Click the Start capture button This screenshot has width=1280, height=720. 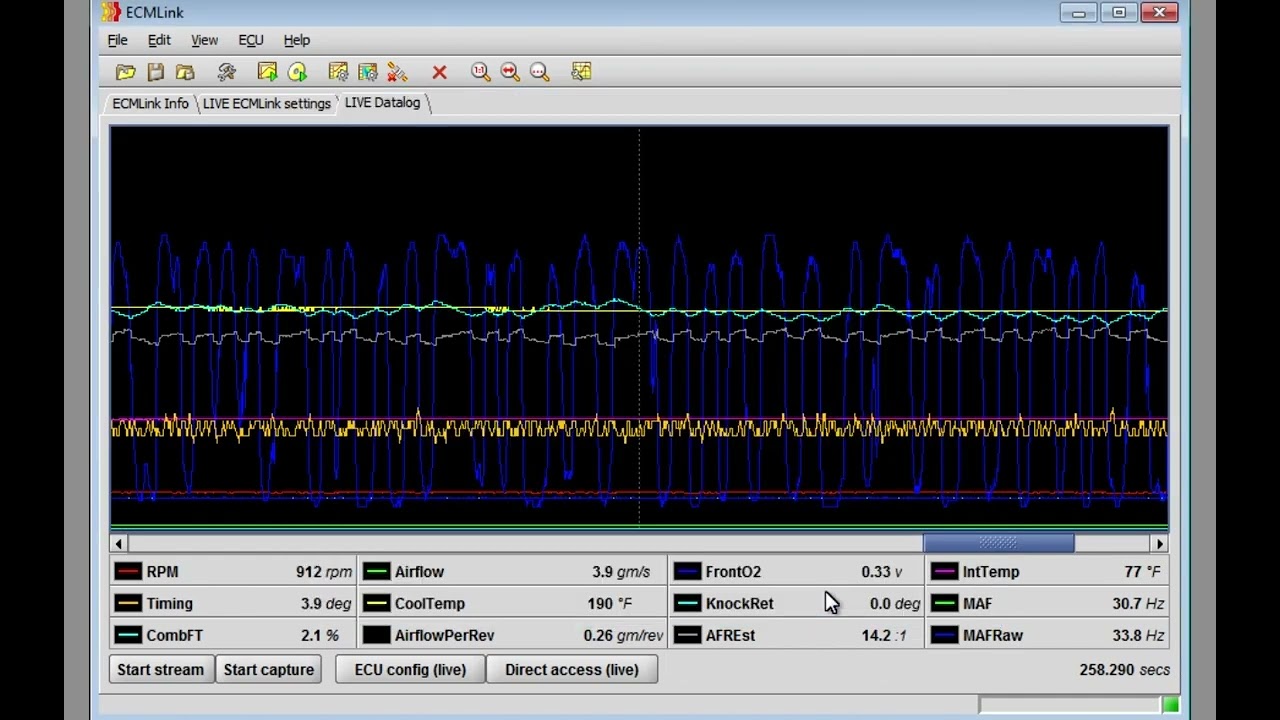click(269, 669)
